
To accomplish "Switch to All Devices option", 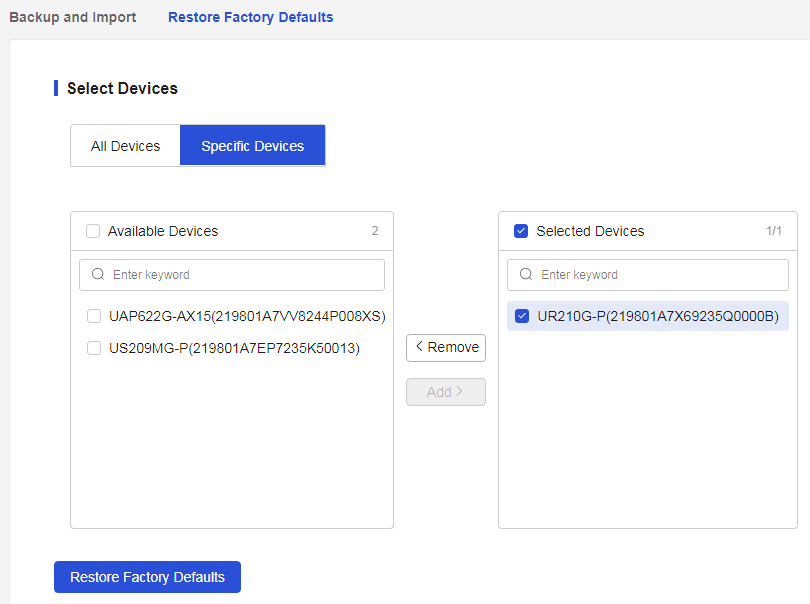I will 126,146.
